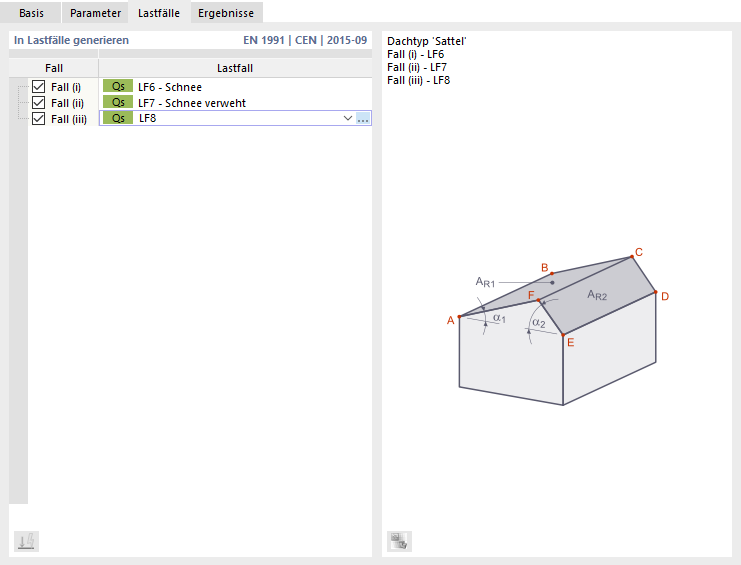741x565 pixels.
Task: Click the Qs tag in the LF8 row
Action: [118, 118]
